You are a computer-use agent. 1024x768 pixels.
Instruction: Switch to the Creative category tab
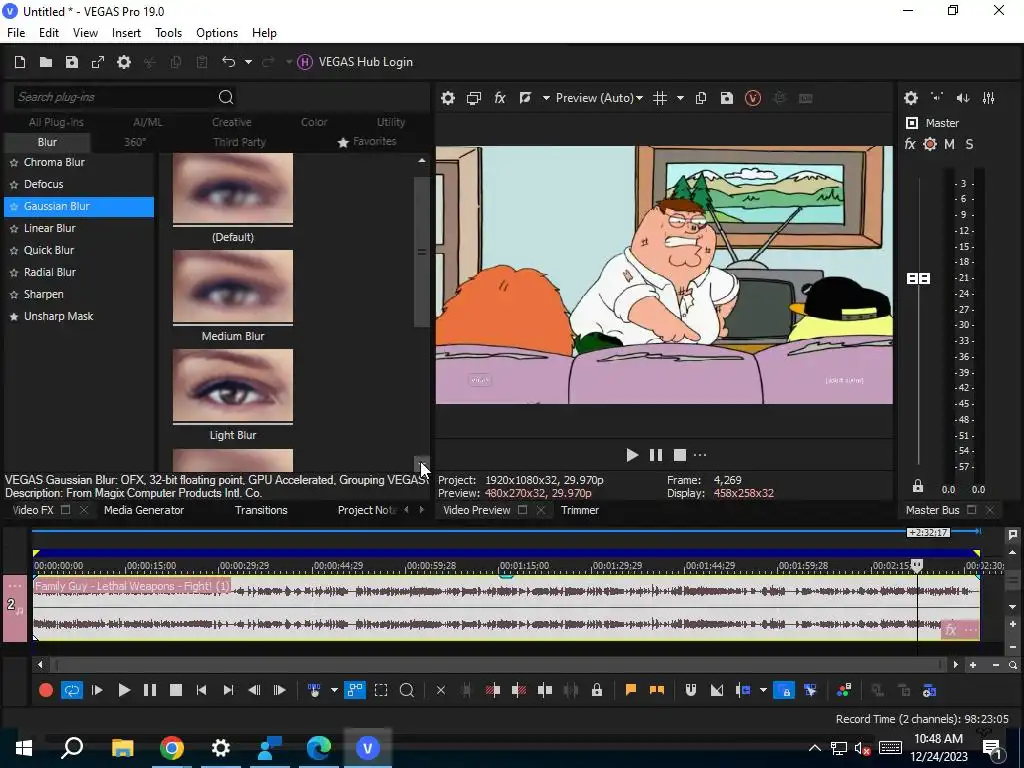pos(232,122)
